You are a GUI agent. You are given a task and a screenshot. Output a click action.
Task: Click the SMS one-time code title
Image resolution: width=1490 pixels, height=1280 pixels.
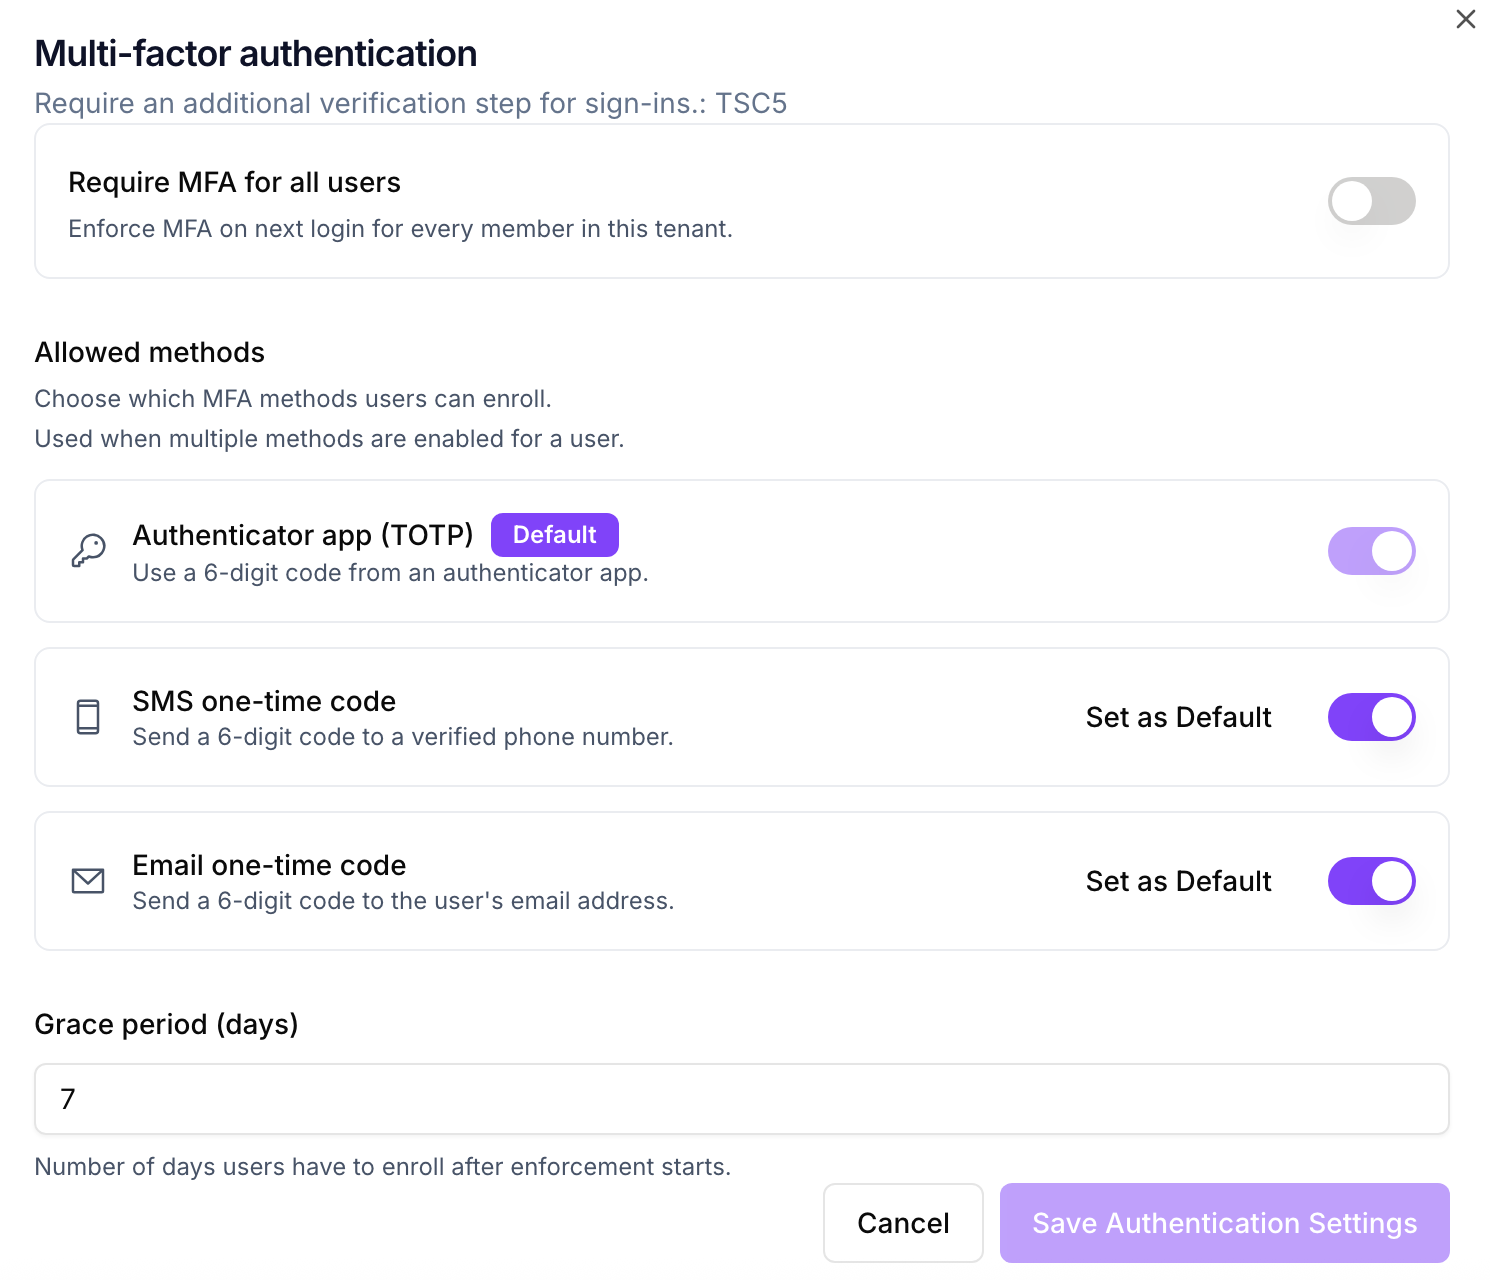264,701
